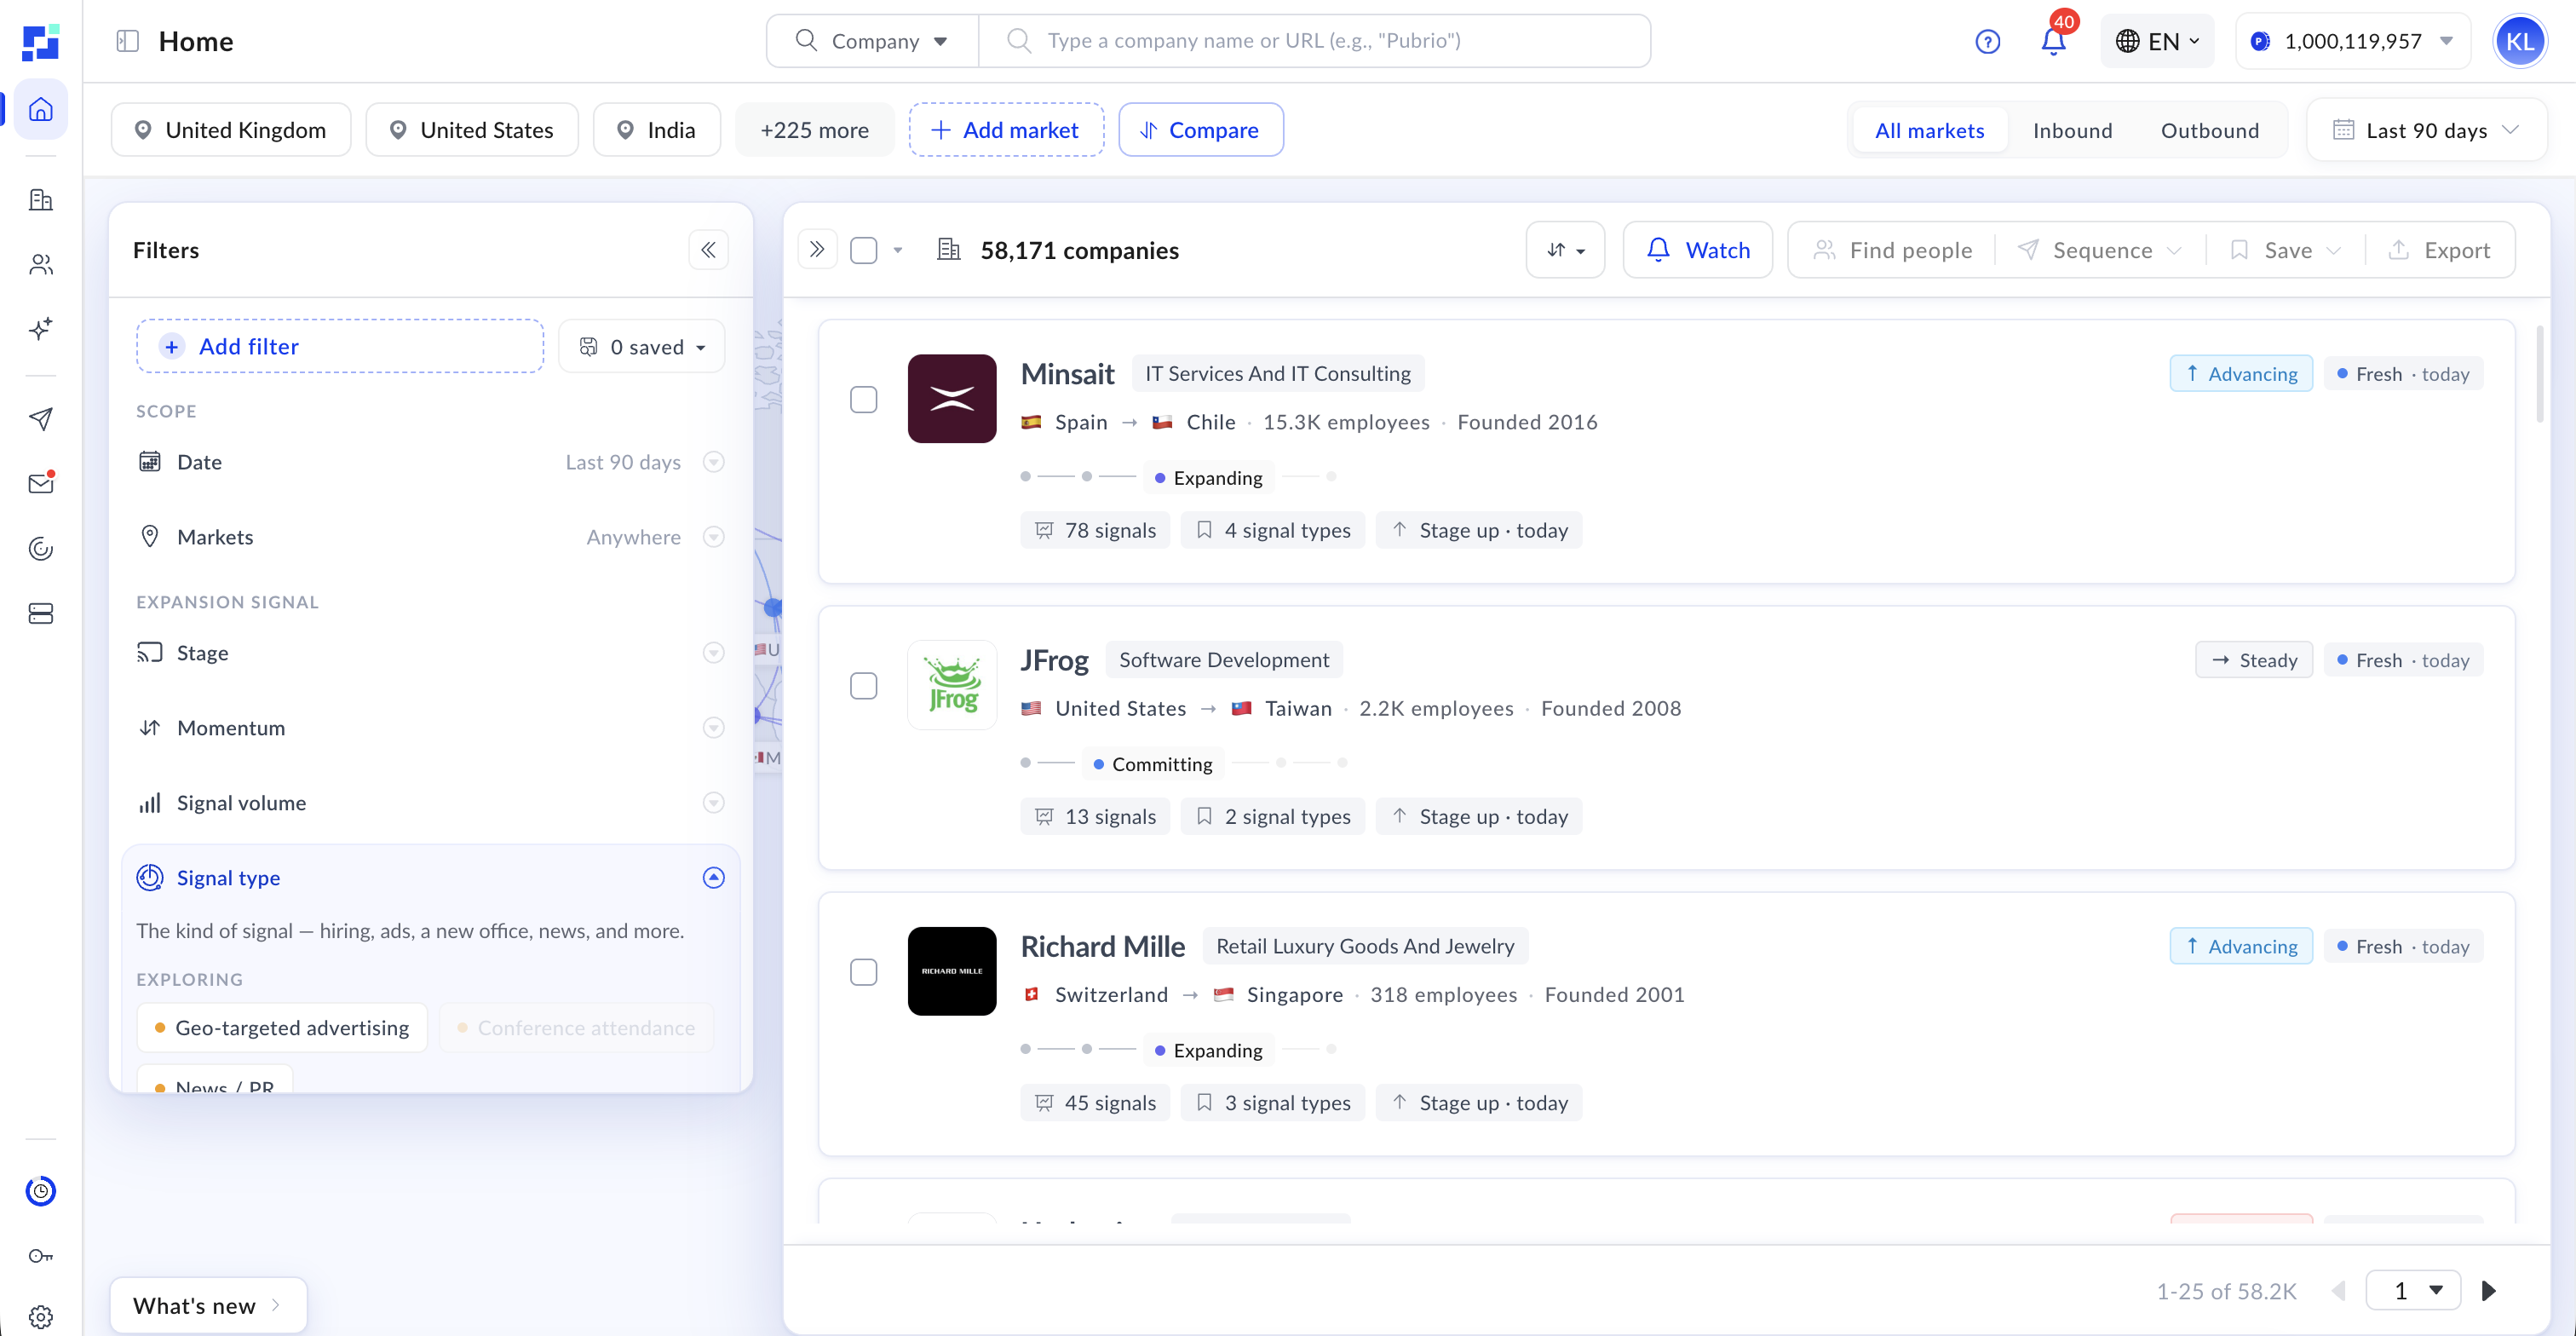Screen dimensions: 2576x1336
Task: Click the Markets pin icon in filters
Action: coord(150,537)
